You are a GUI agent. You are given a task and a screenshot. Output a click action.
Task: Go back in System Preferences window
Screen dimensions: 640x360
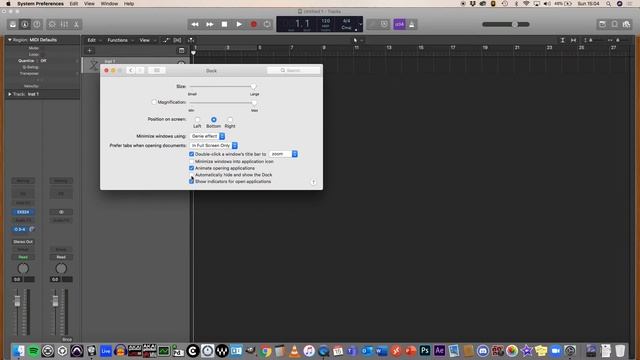pos(131,71)
